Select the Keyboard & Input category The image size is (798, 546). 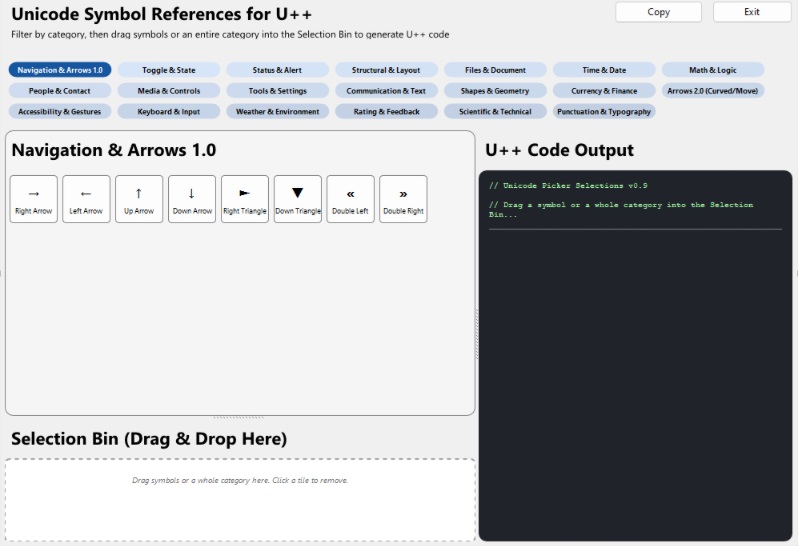click(169, 112)
